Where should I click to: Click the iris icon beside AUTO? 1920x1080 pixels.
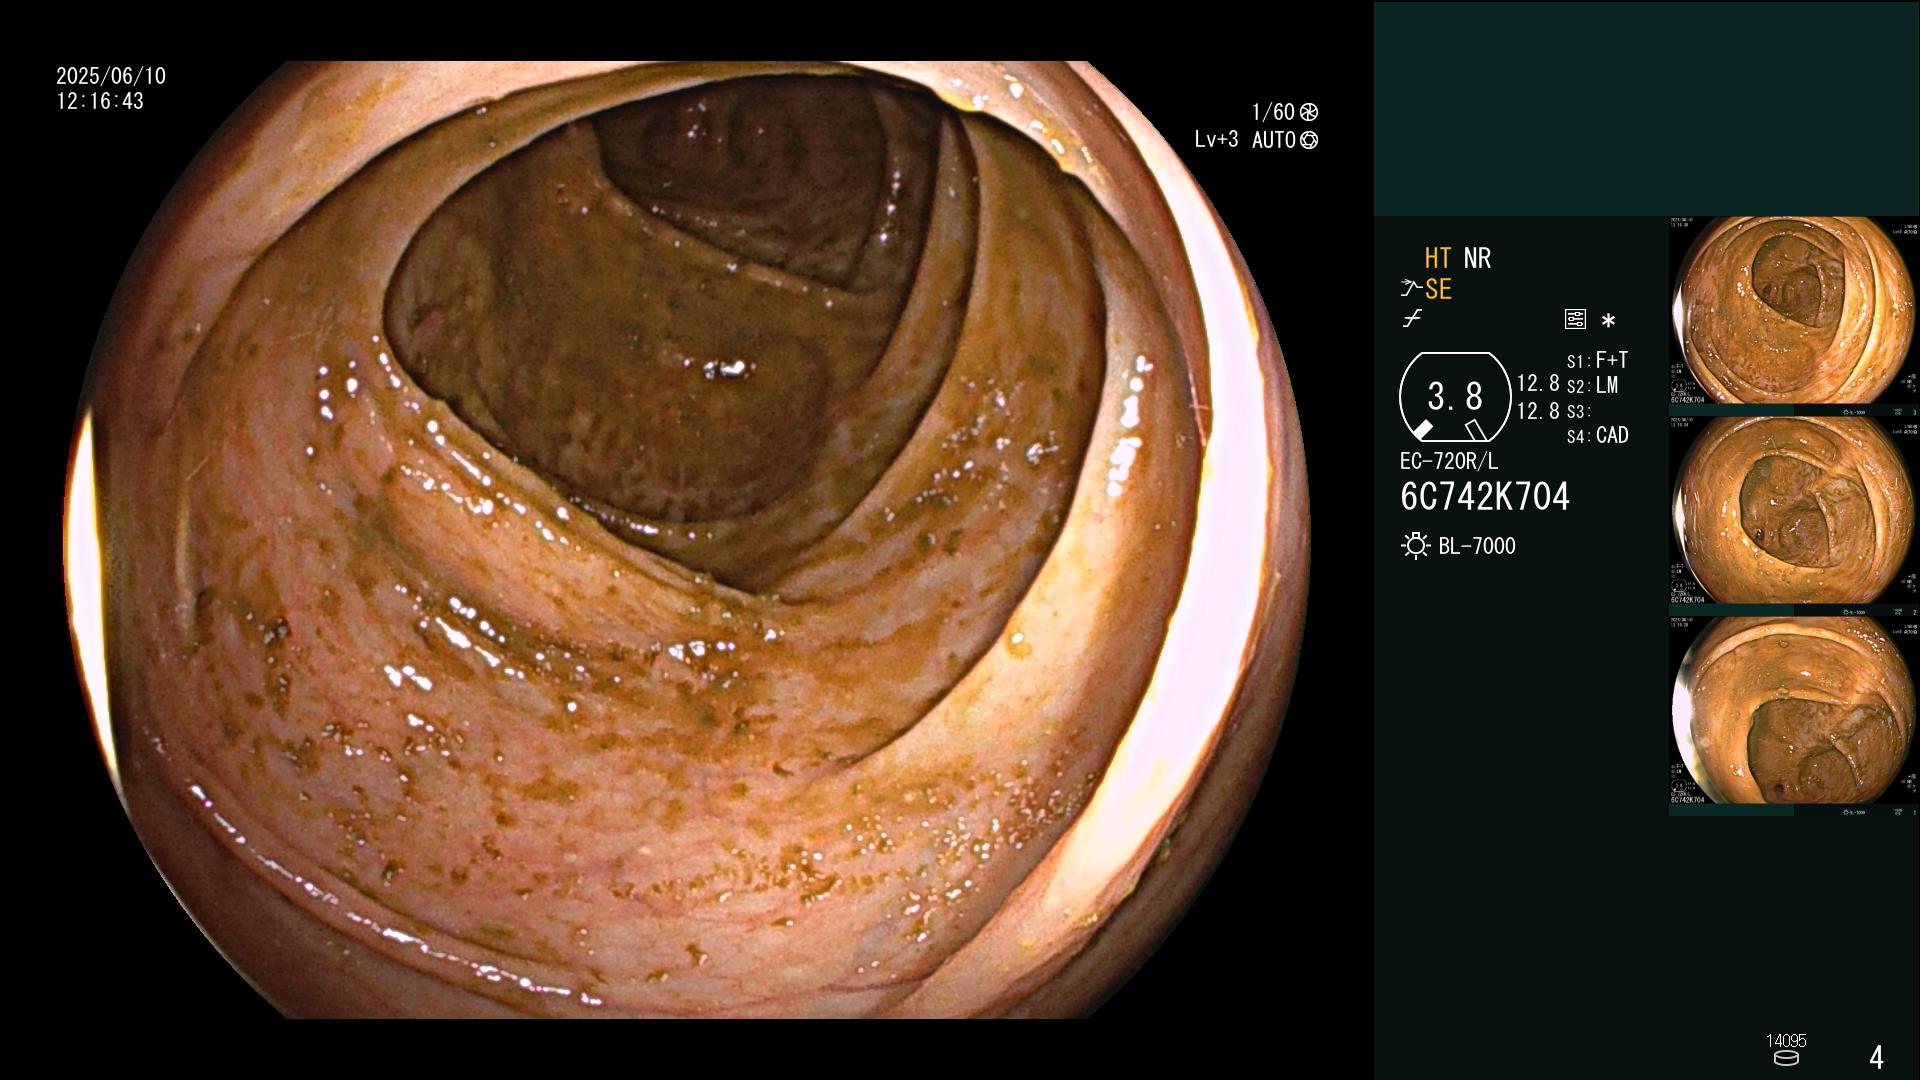tap(1308, 140)
